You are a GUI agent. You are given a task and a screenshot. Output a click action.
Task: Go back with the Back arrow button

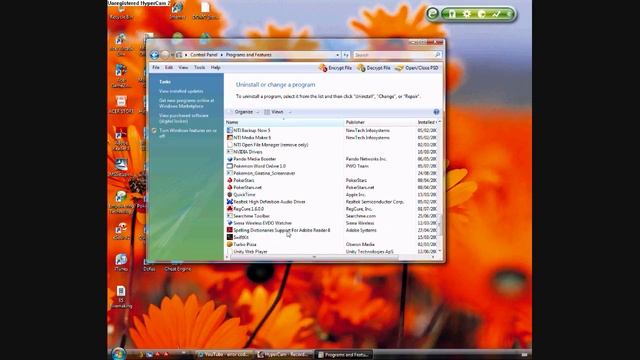[x=154, y=55]
